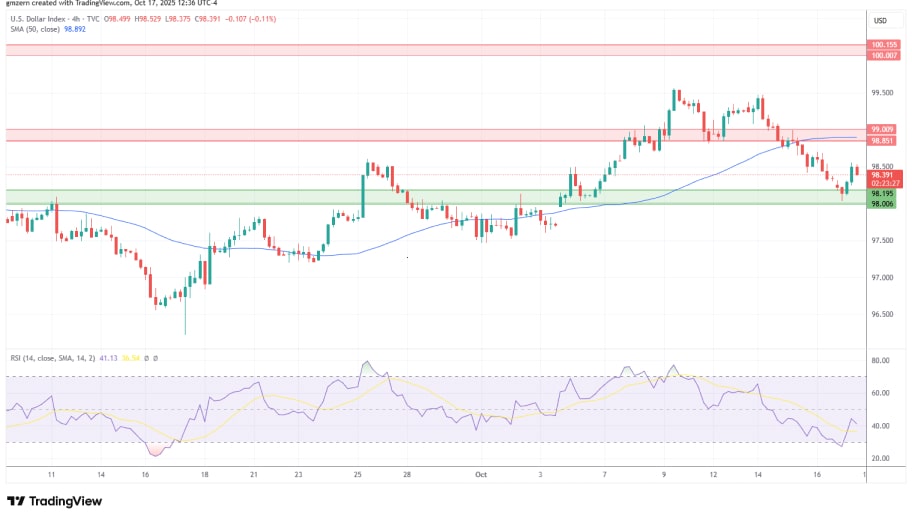Click the 98.851 red price tag

(882, 141)
